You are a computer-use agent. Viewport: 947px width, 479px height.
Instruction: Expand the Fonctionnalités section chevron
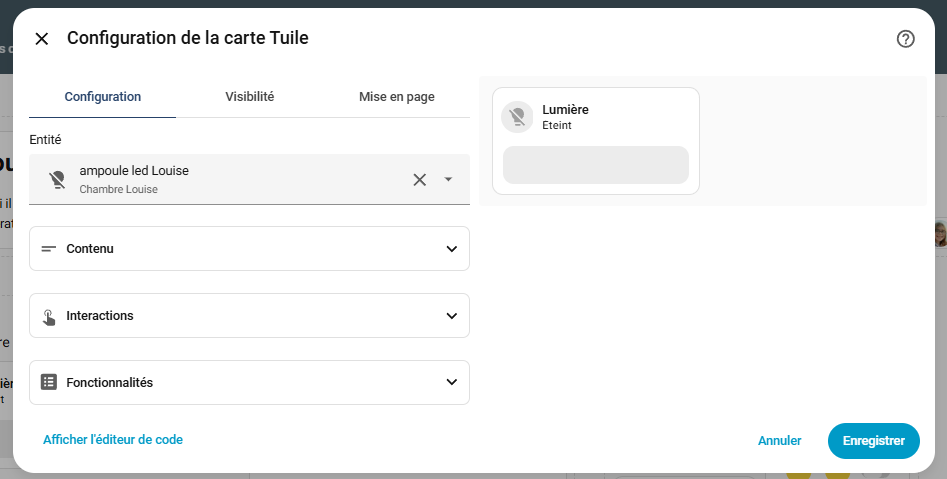451,382
